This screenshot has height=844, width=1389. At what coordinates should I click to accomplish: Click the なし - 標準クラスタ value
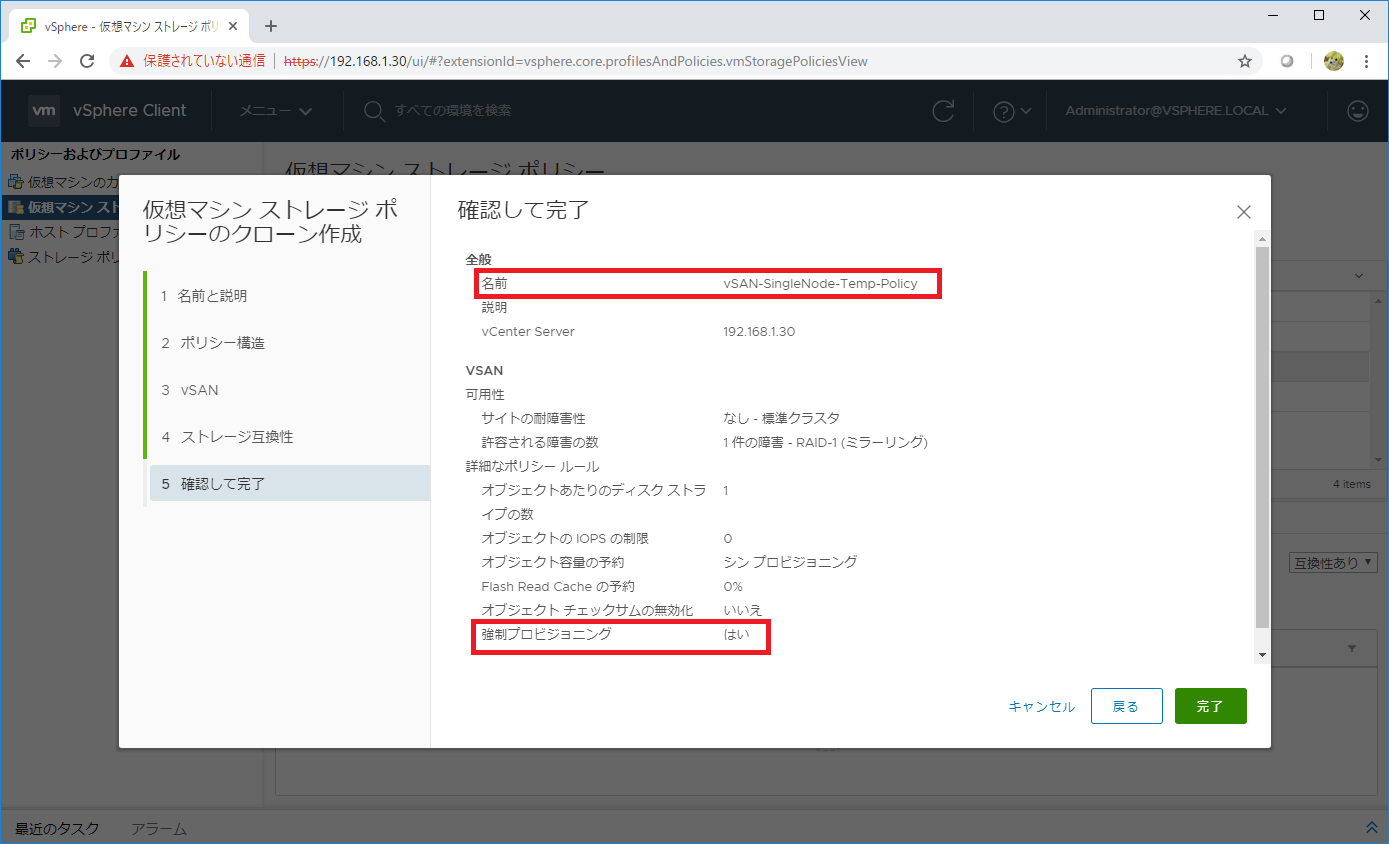781,418
